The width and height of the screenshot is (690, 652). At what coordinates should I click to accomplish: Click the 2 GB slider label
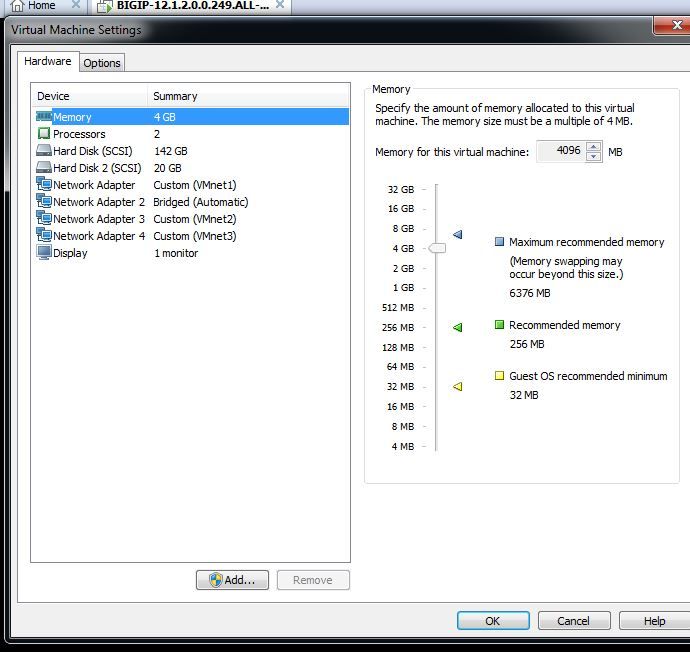pos(403,268)
